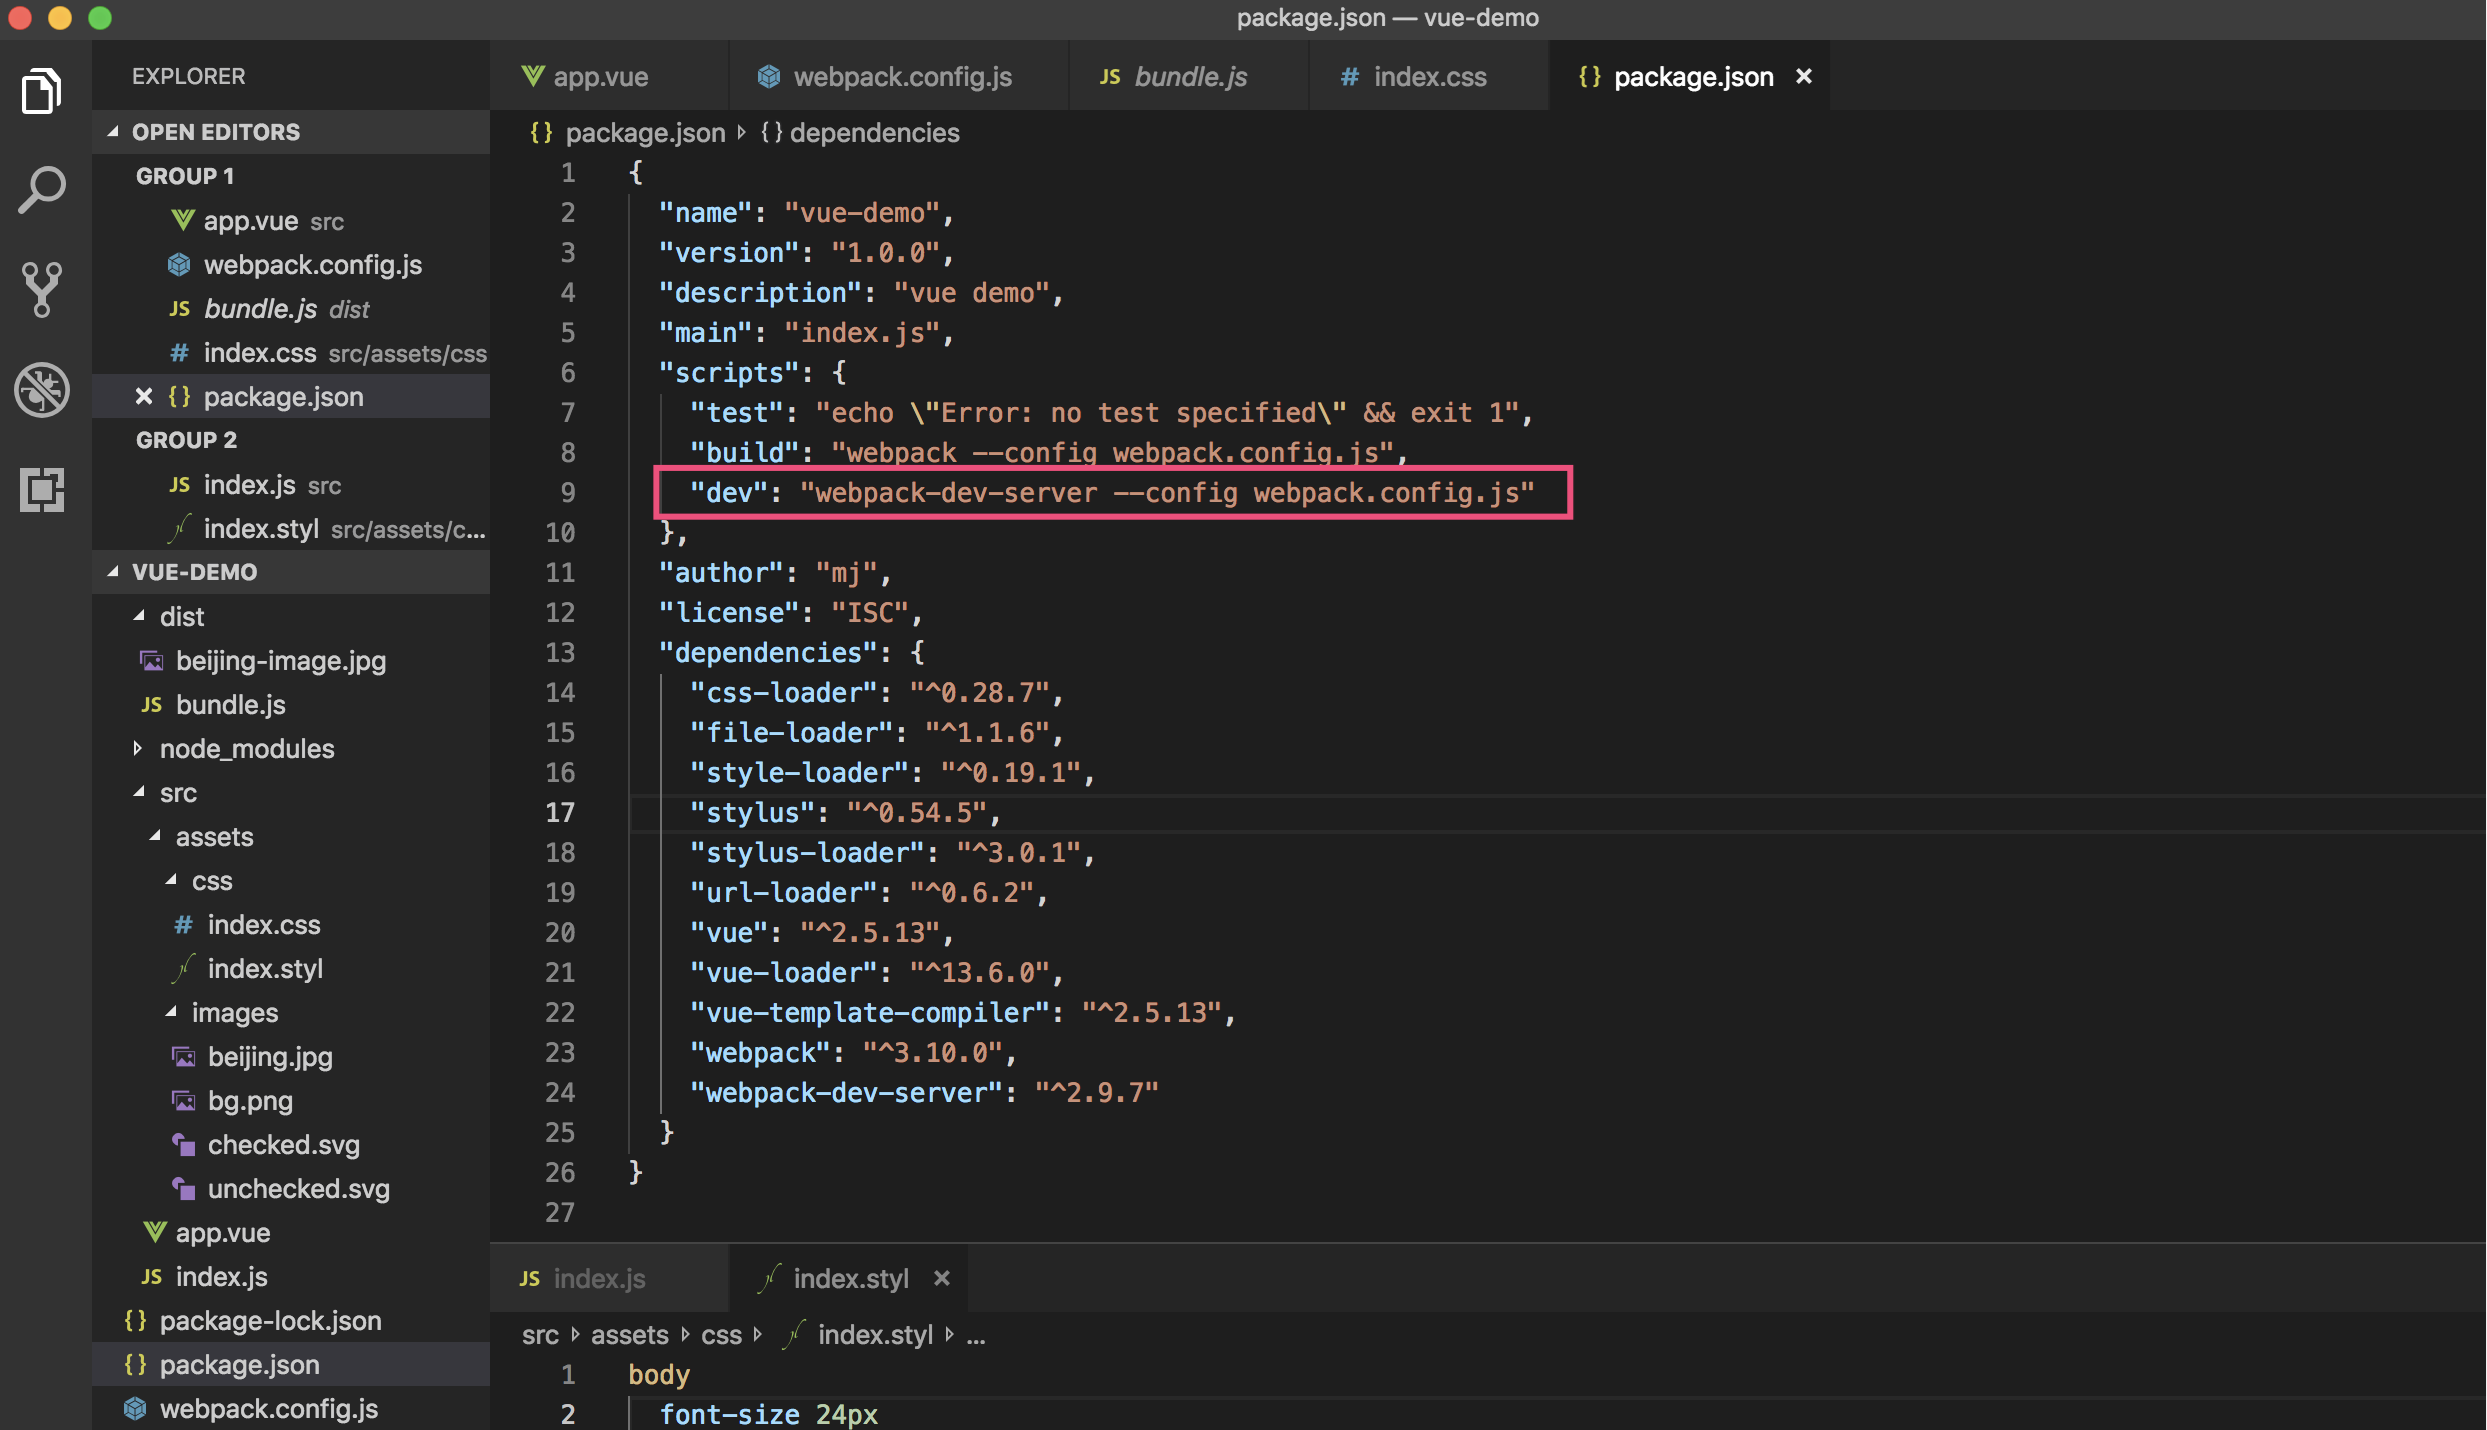This screenshot has width=2487, height=1430.
Task: Open unchecked.svg in images folder
Action: [291, 1188]
